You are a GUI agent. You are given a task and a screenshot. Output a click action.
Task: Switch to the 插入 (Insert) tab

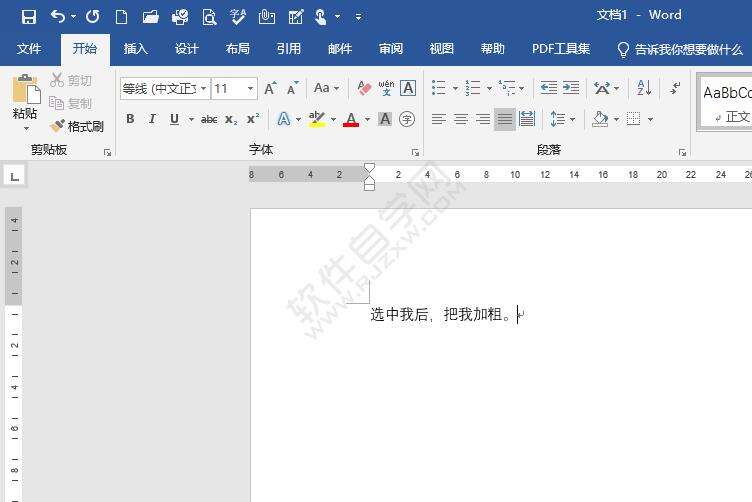[135, 49]
